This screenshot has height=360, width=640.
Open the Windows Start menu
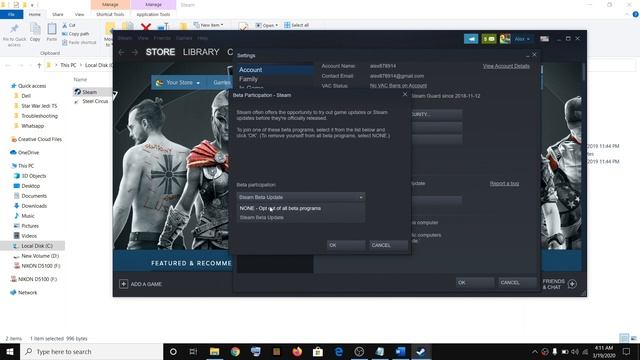point(10,351)
